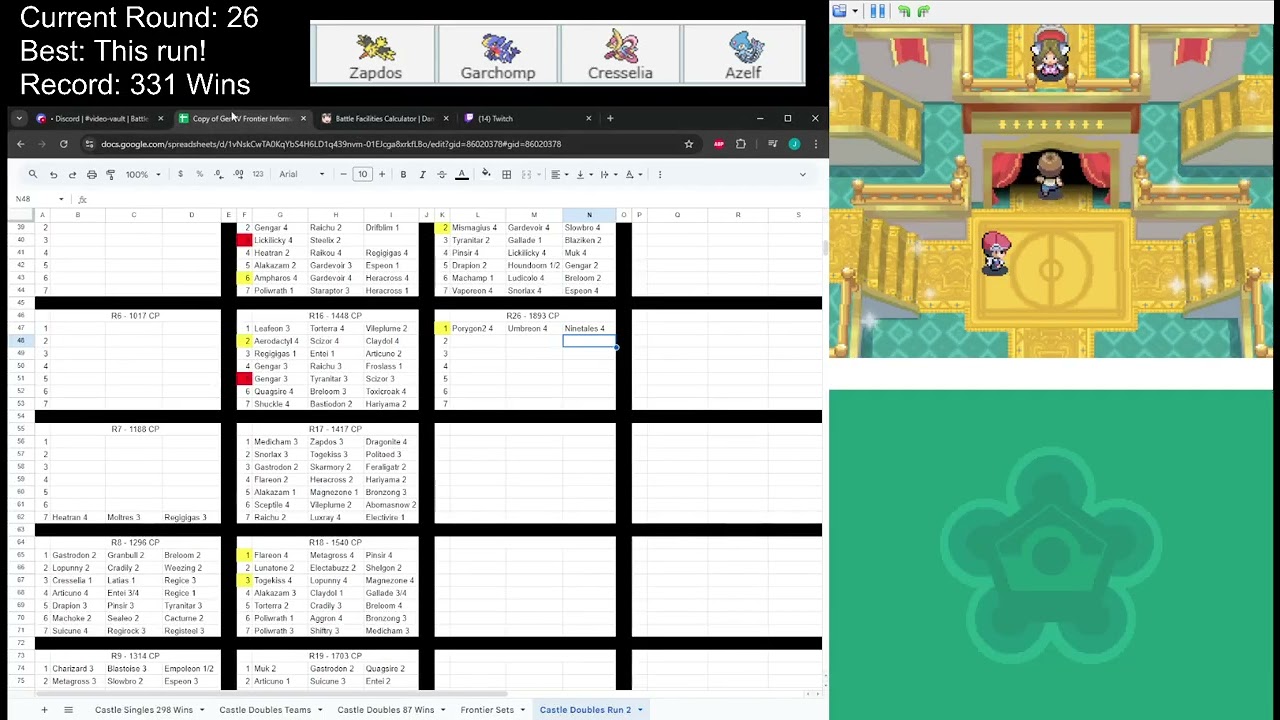Toggle strikethrough formatting
Image resolution: width=1280 pixels, height=720 pixels.
[x=441, y=174]
